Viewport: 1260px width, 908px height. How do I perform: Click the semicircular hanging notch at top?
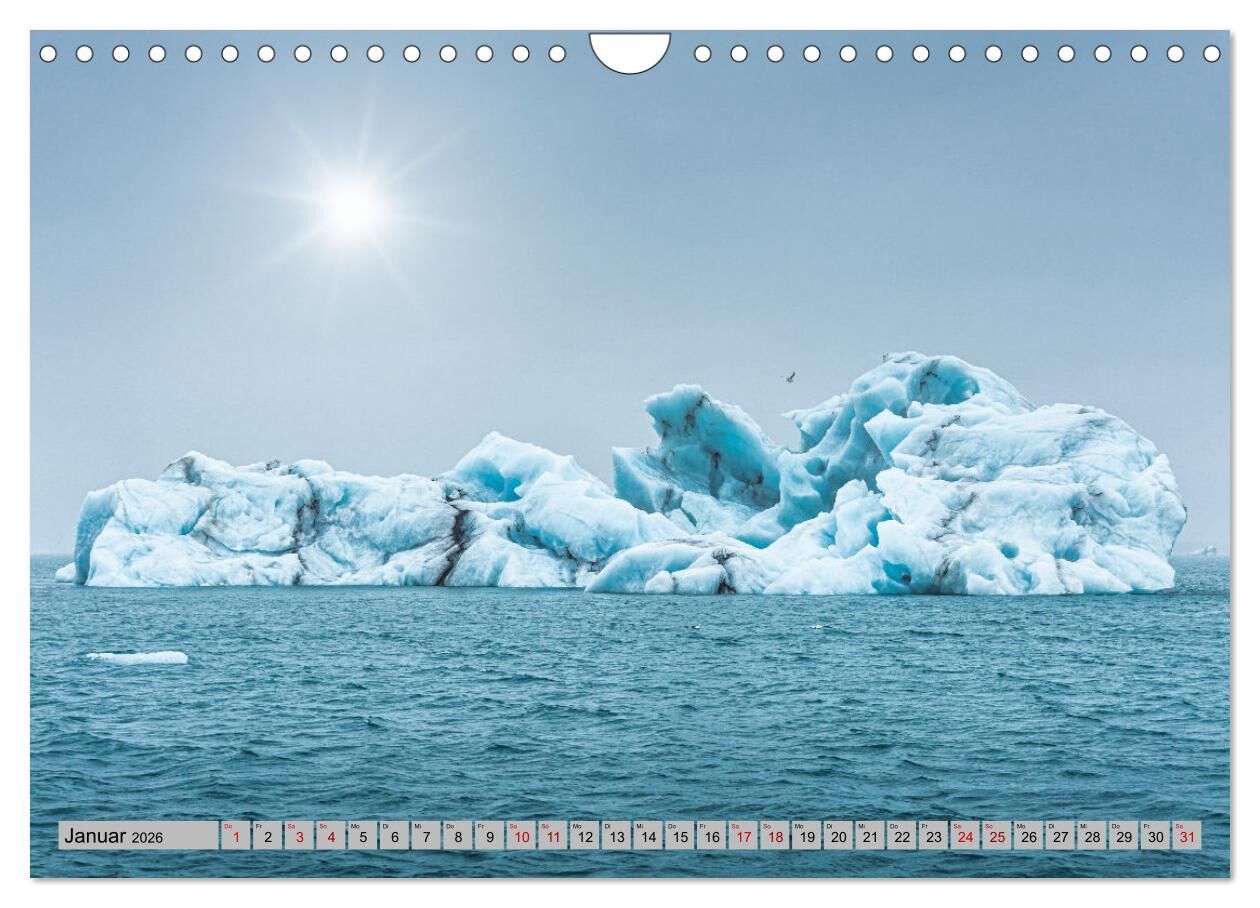point(630,50)
